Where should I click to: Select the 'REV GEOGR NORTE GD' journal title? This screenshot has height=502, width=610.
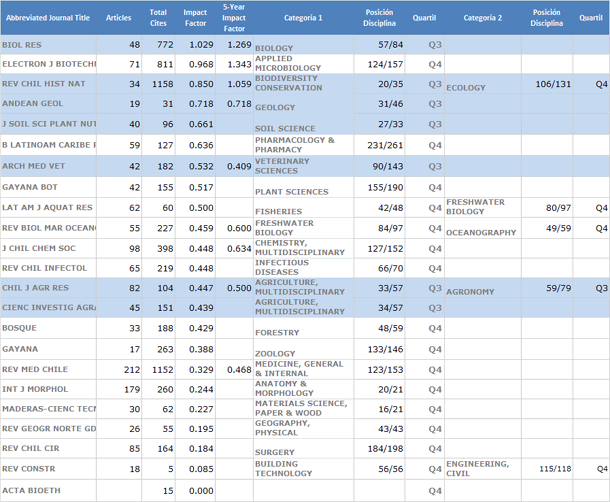(49, 429)
